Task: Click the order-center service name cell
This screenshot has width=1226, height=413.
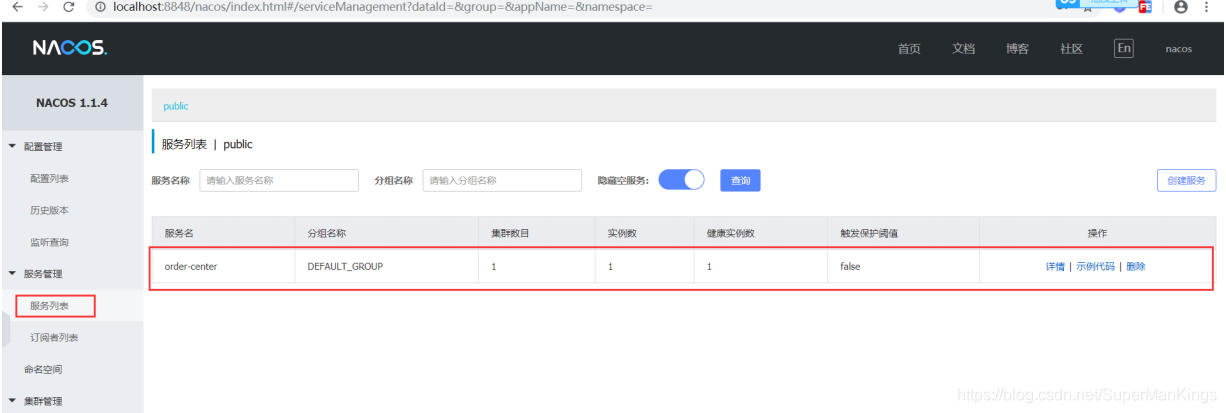Action: (190, 267)
